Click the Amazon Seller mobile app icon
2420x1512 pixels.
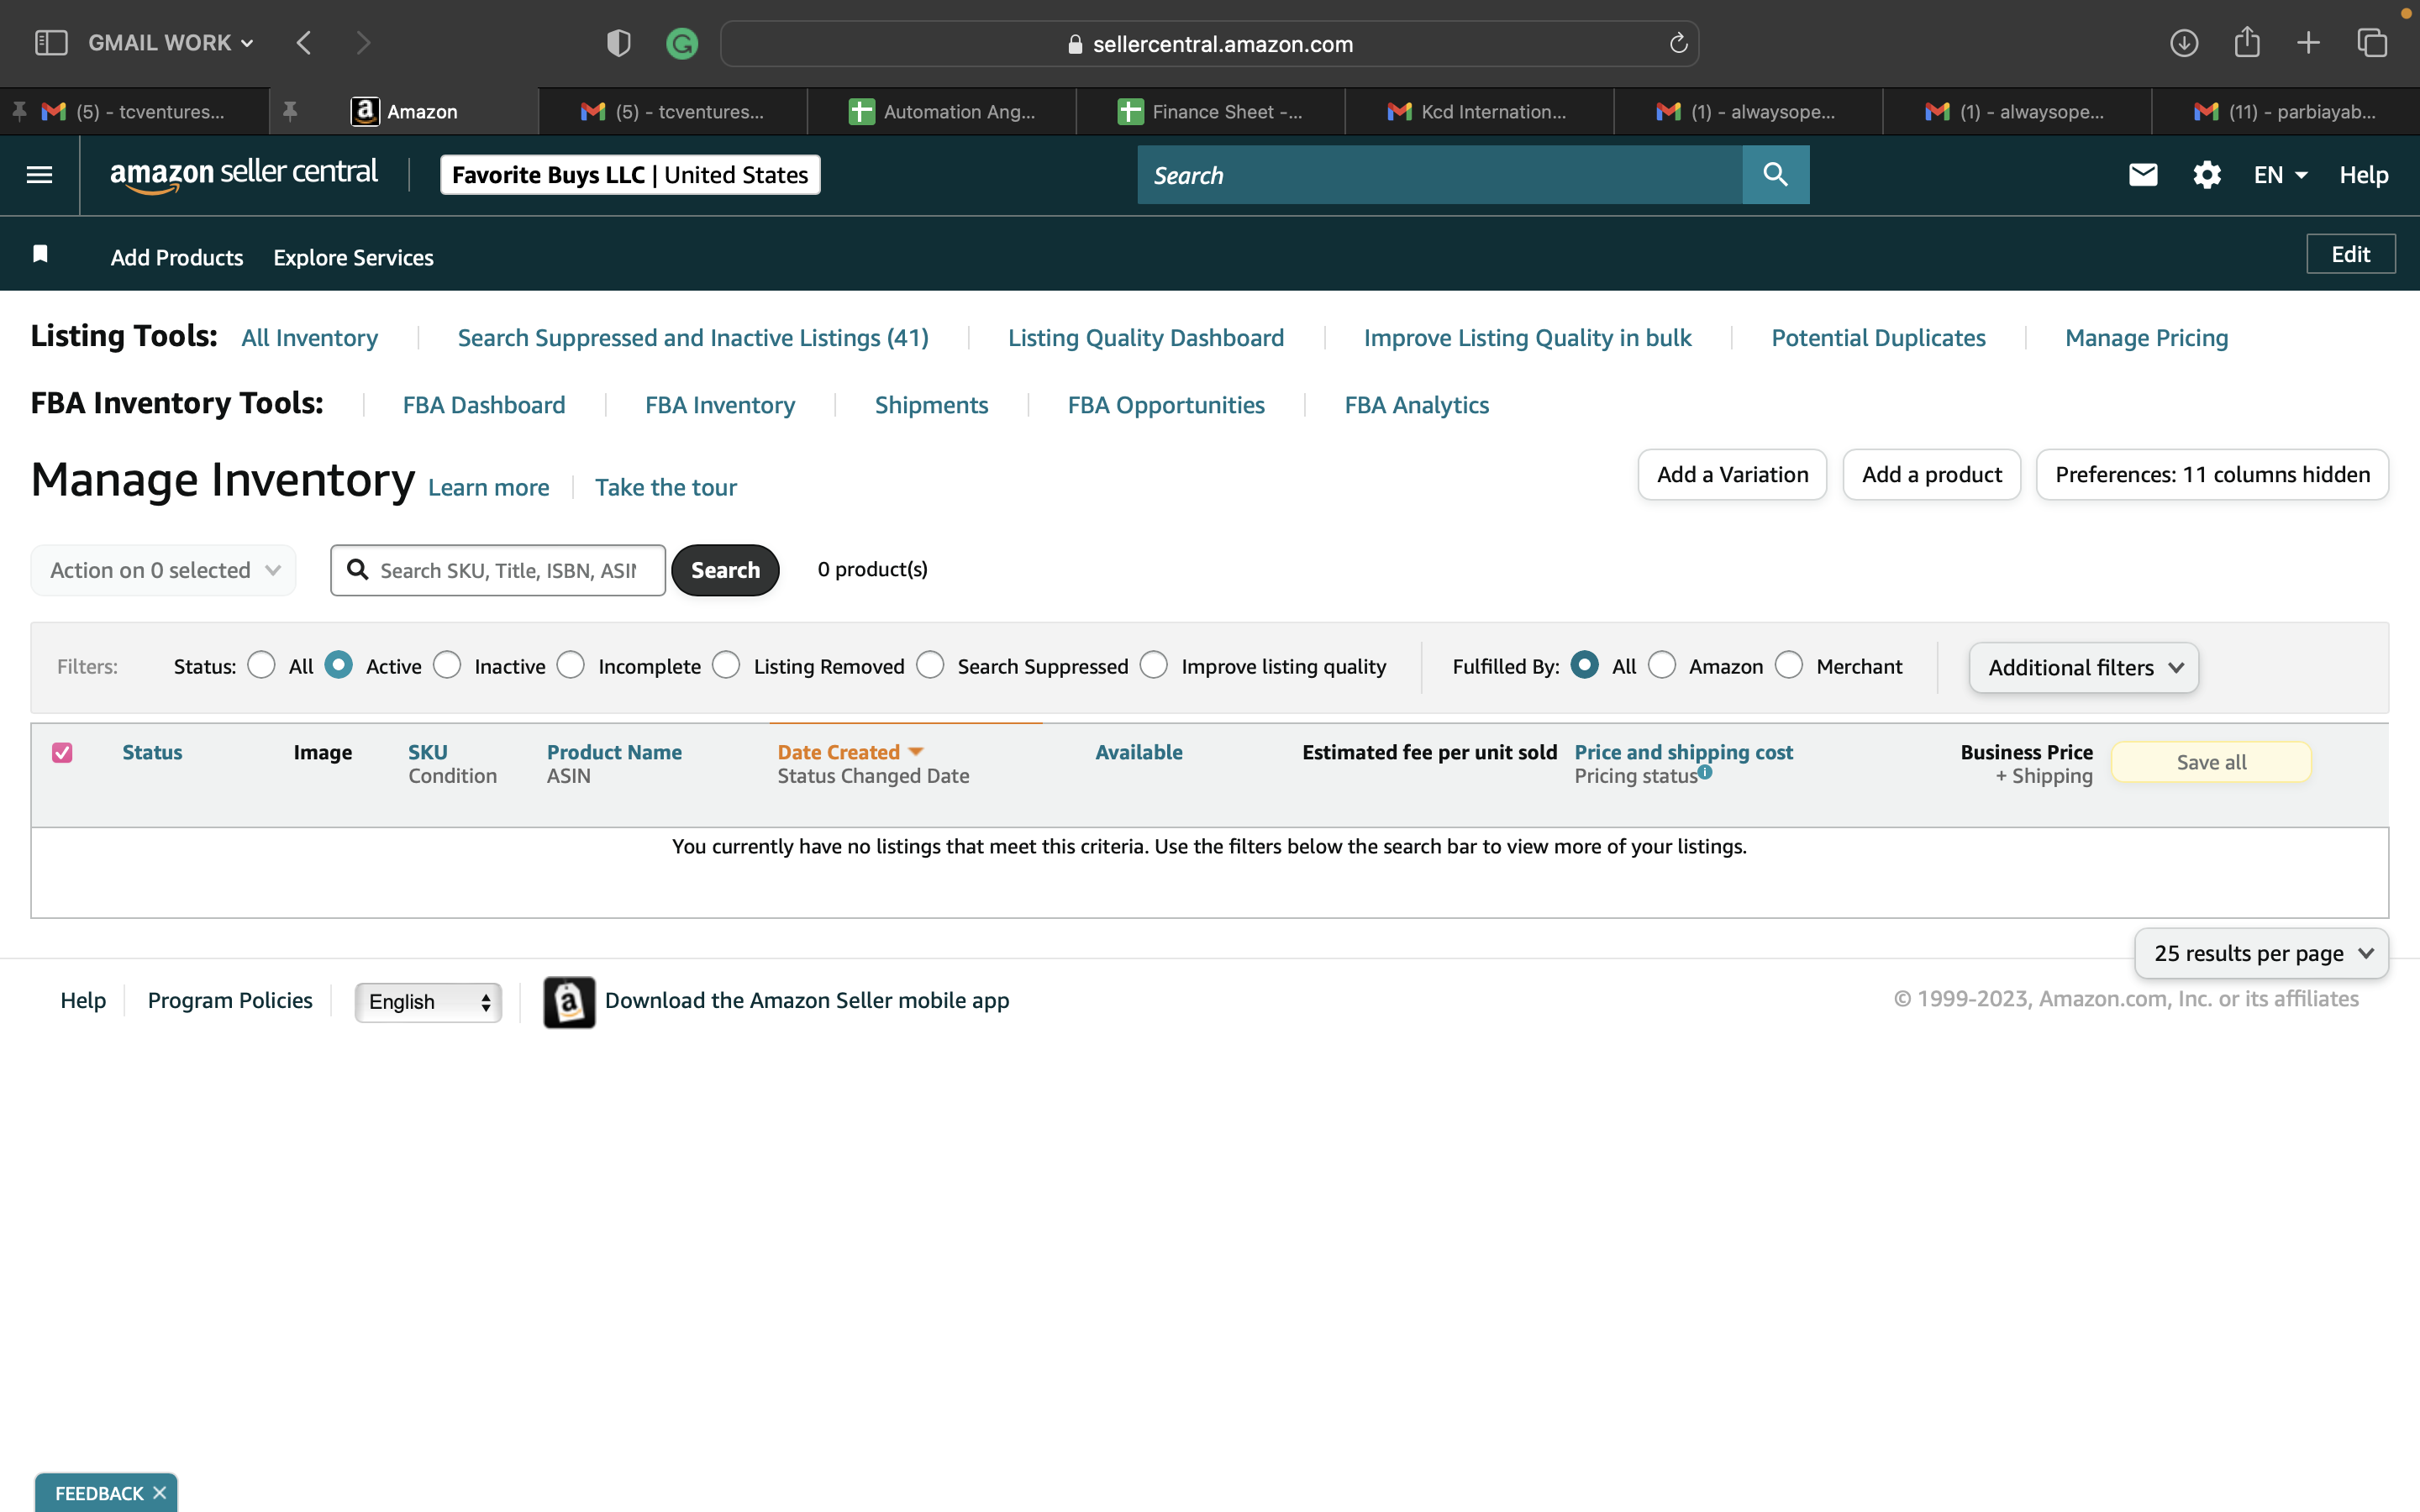coord(569,1002)
